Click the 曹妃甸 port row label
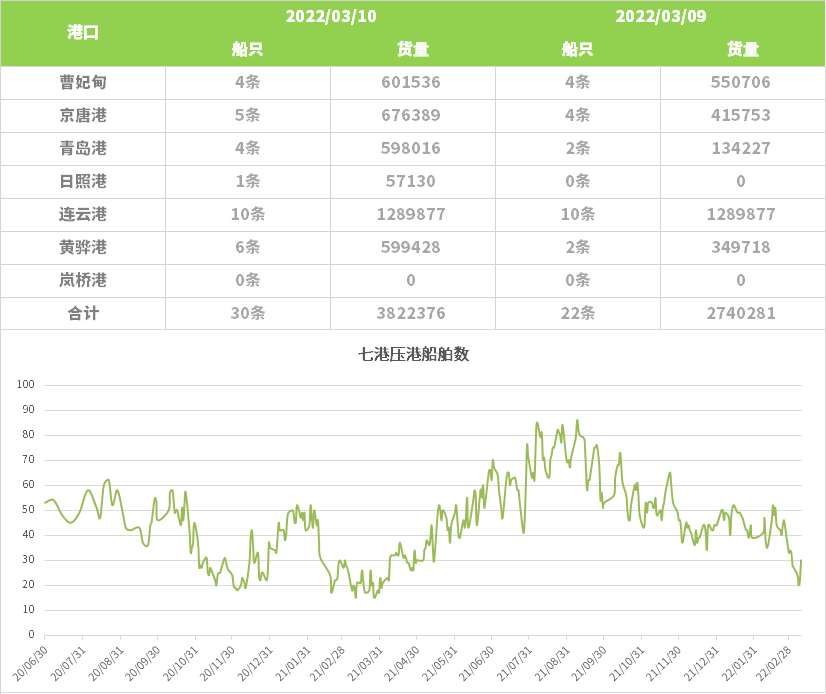The image size is (826, 694). (83, 83)
